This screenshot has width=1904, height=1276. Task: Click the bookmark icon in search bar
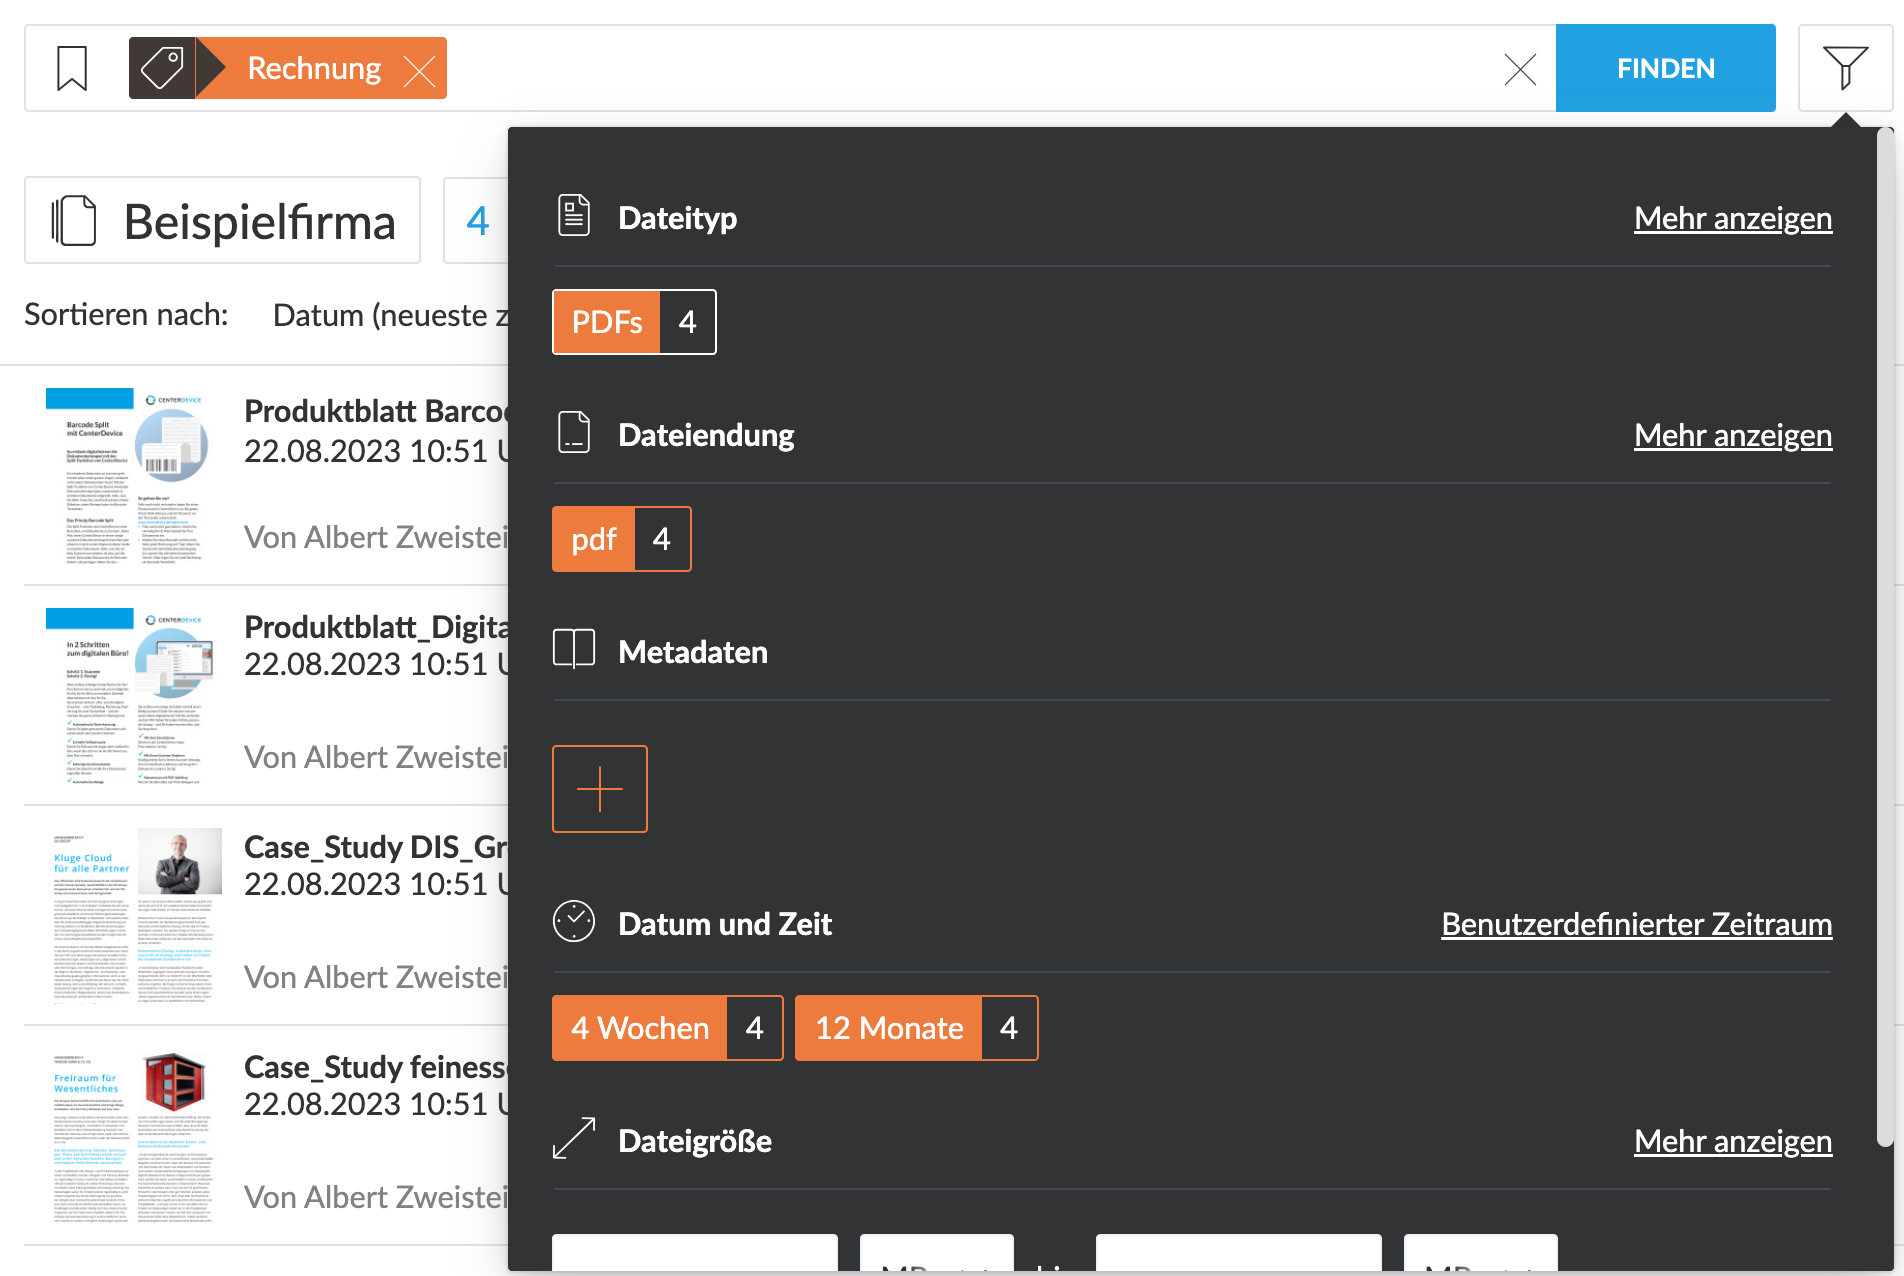(72, 68)
